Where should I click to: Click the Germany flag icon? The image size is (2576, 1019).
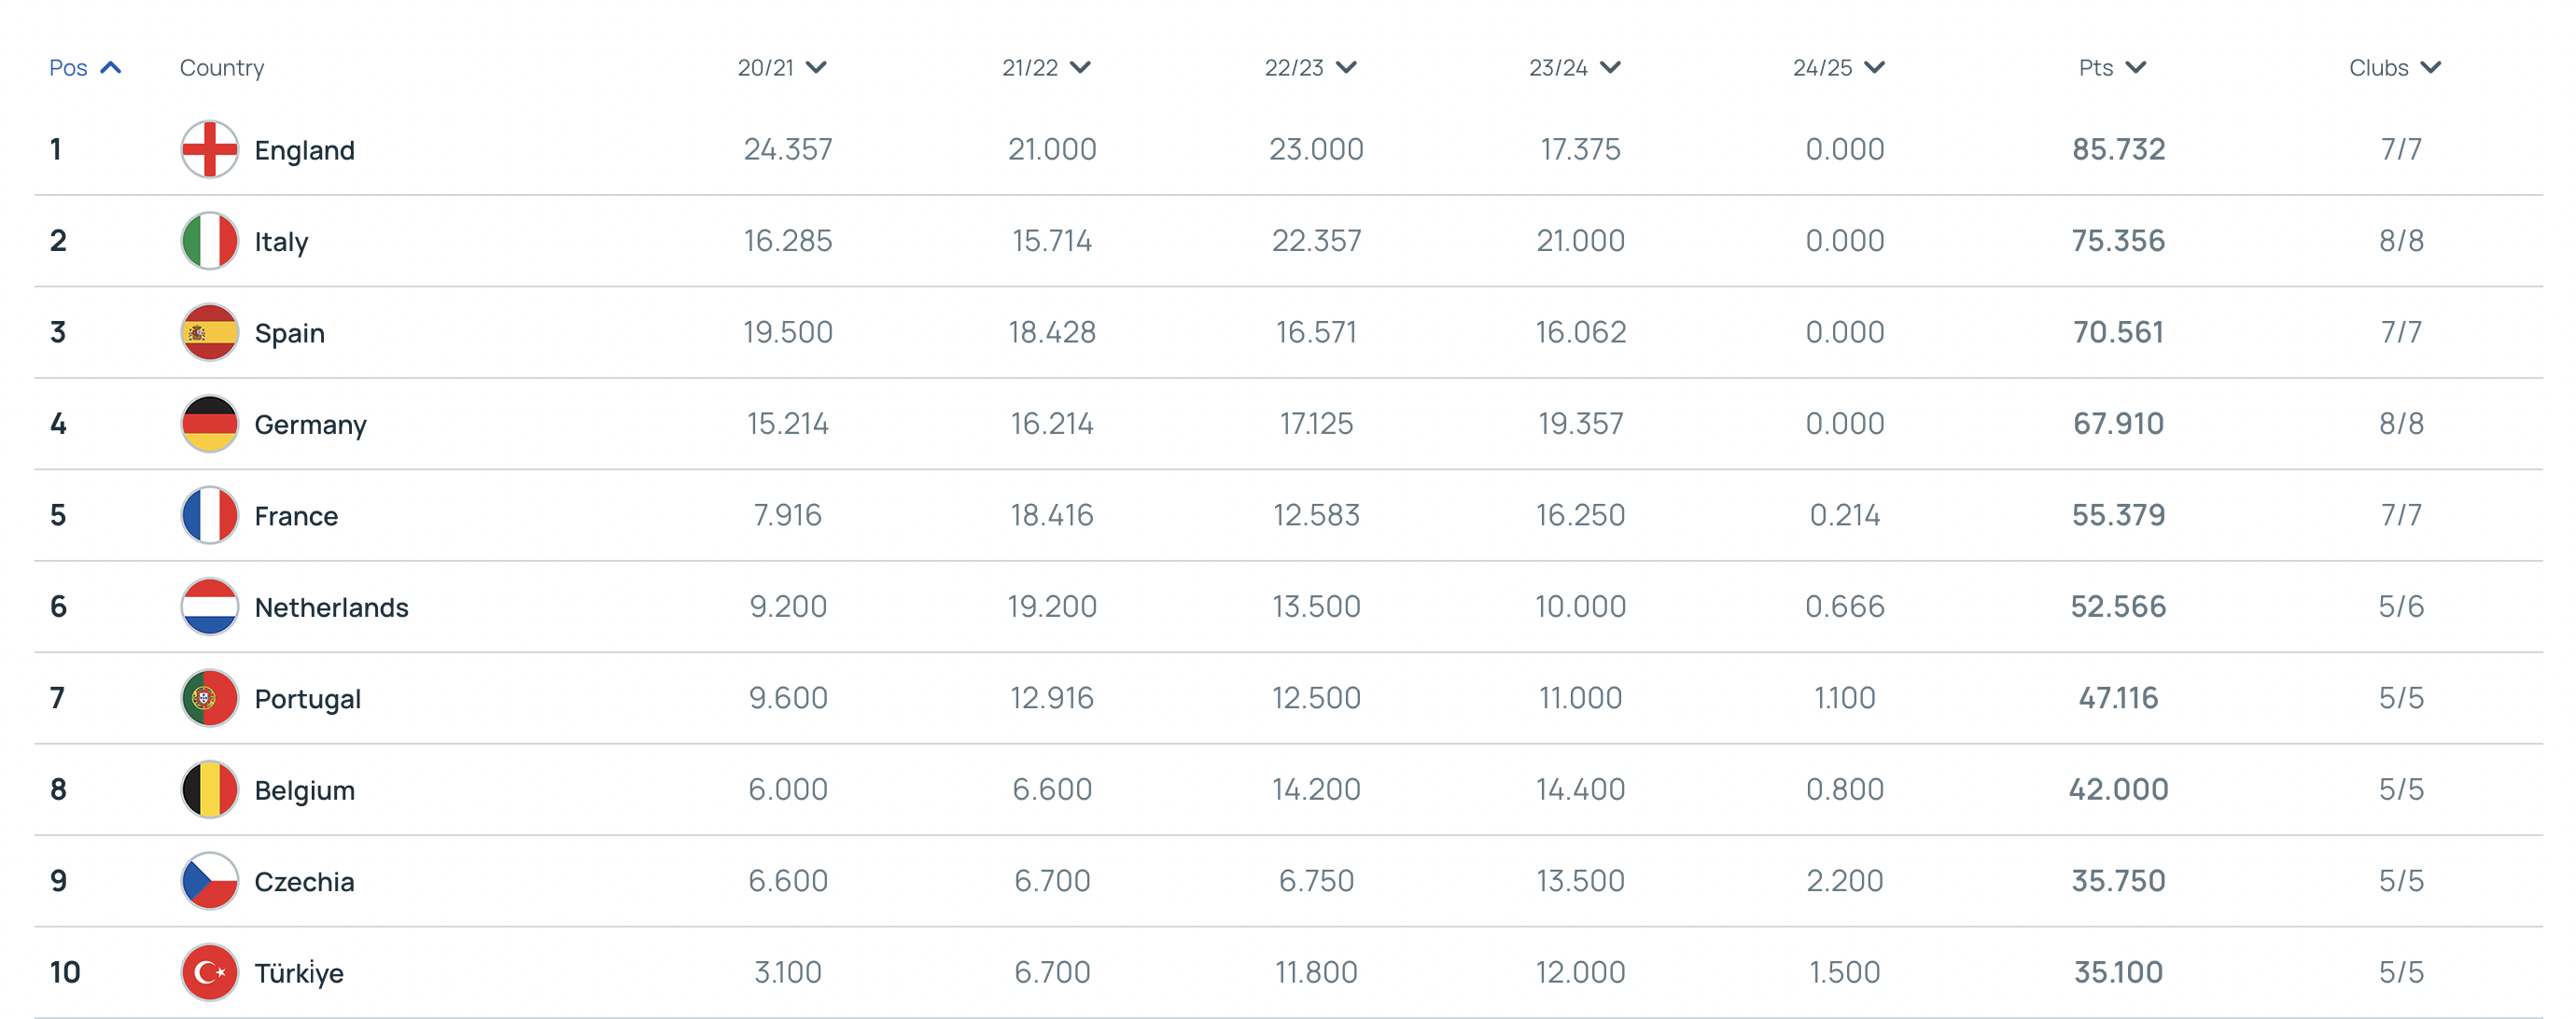(x=209, y=424)
